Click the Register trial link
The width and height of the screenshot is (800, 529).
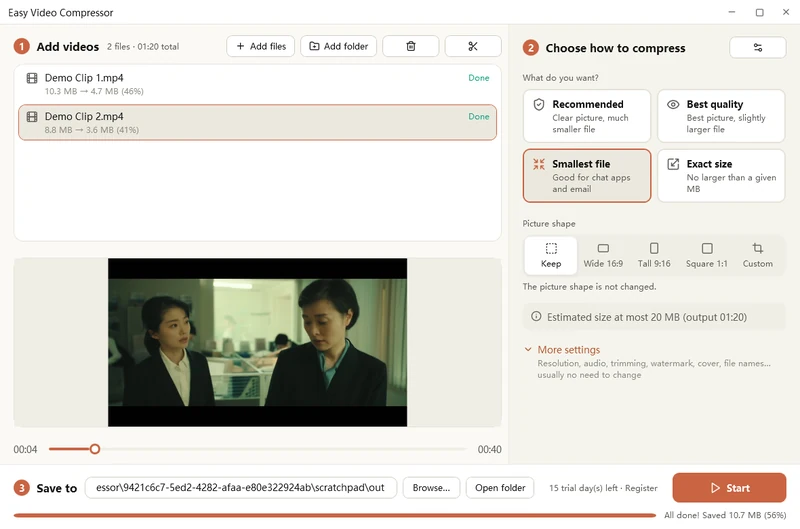641,488
